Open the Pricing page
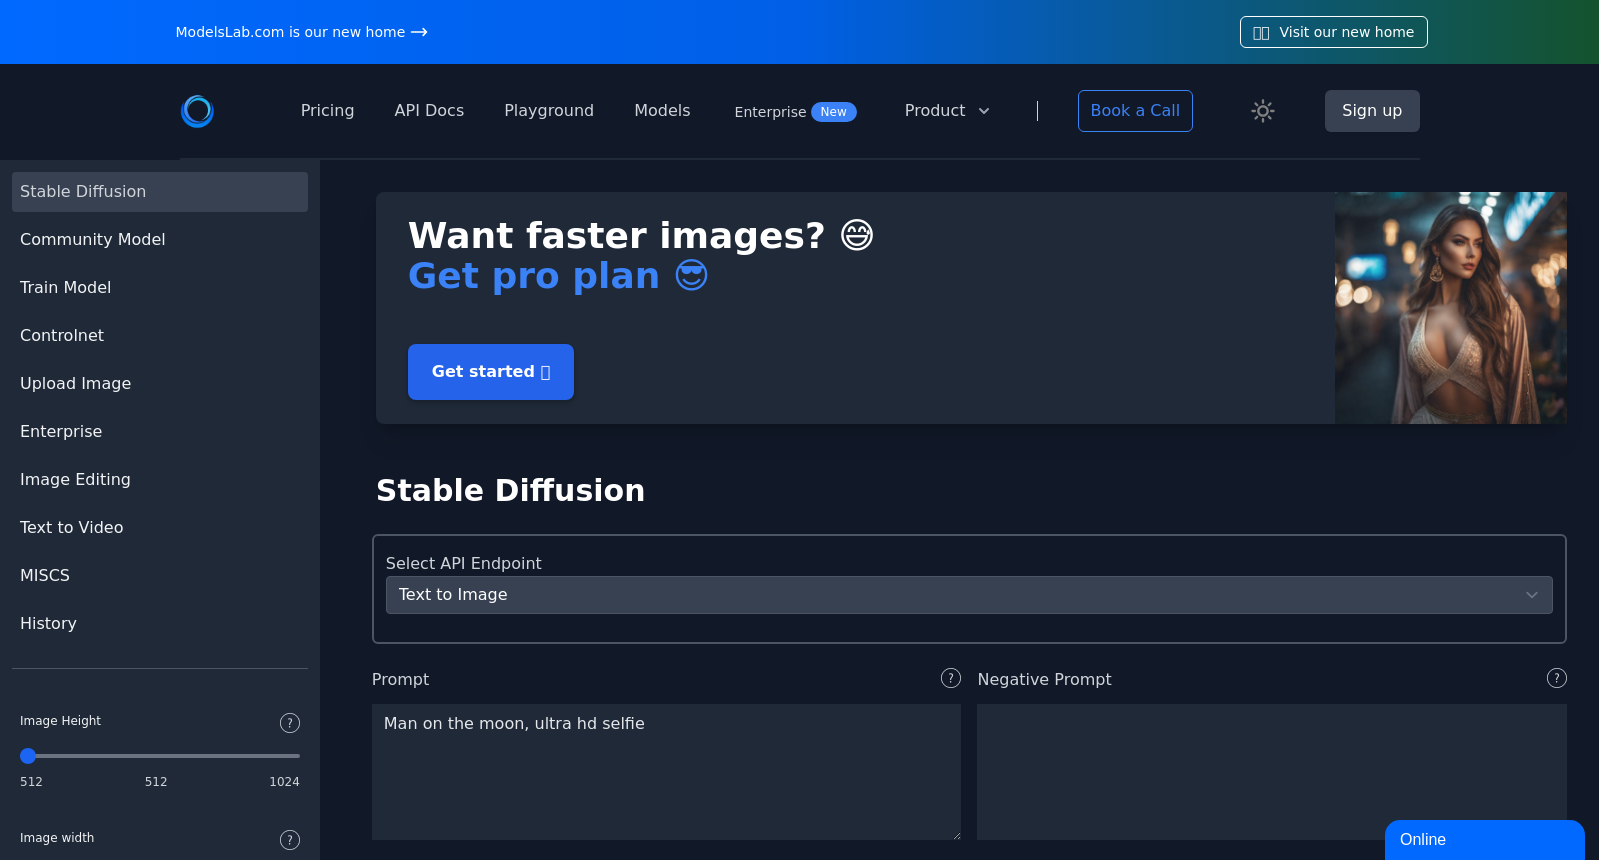1599x860 pixels. (x=327, y=111)
